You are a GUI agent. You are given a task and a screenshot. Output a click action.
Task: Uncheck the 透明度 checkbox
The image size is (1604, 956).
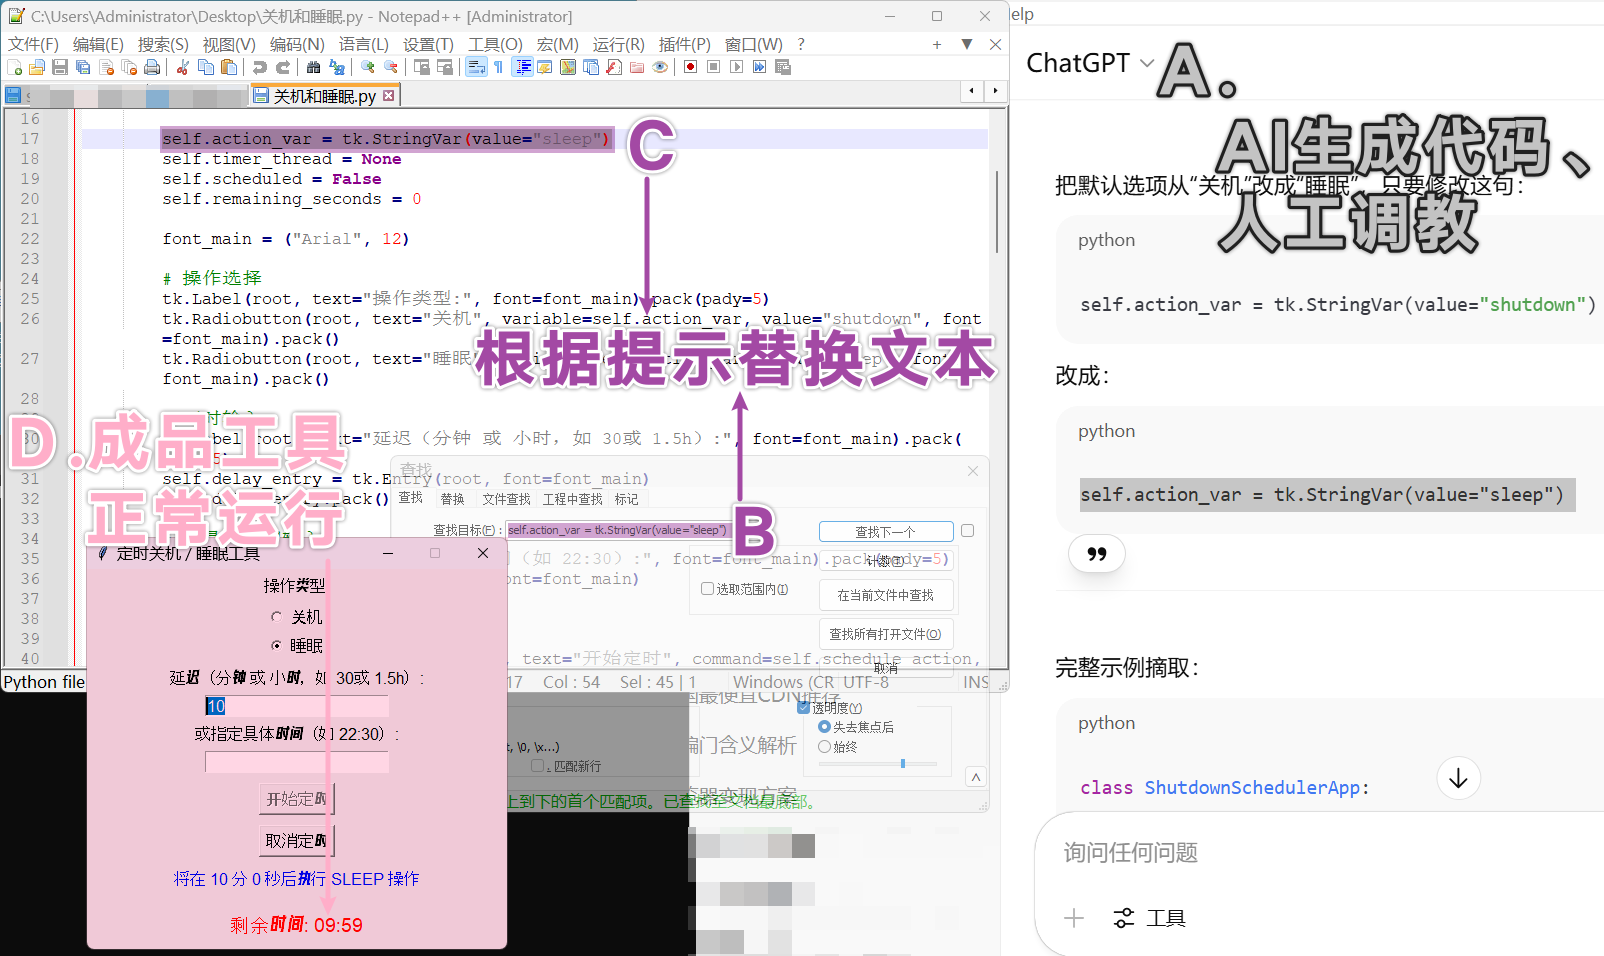(x=803, y=707)
